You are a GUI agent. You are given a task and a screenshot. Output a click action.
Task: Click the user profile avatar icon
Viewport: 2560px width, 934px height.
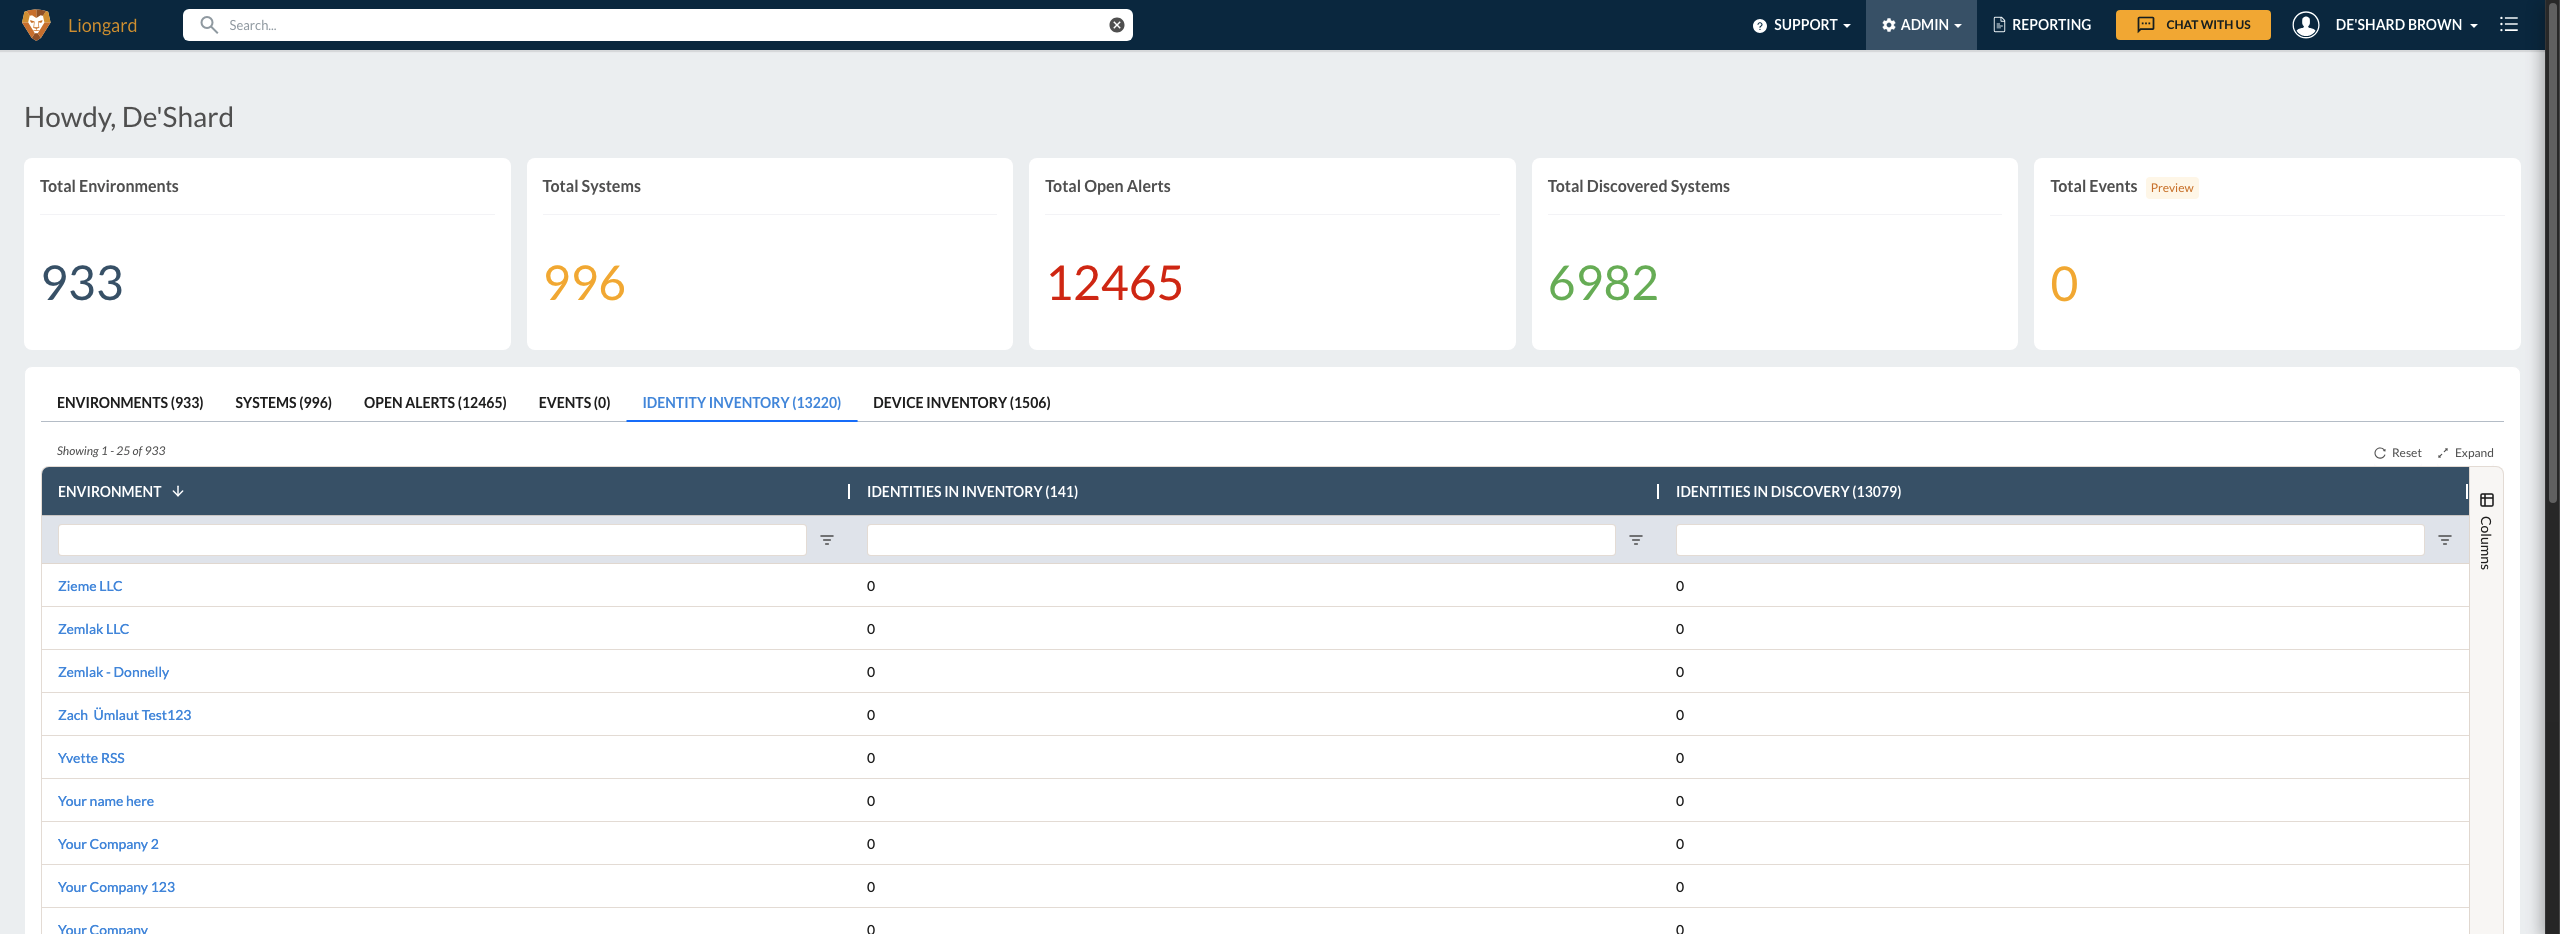(x=2305, y=25)
